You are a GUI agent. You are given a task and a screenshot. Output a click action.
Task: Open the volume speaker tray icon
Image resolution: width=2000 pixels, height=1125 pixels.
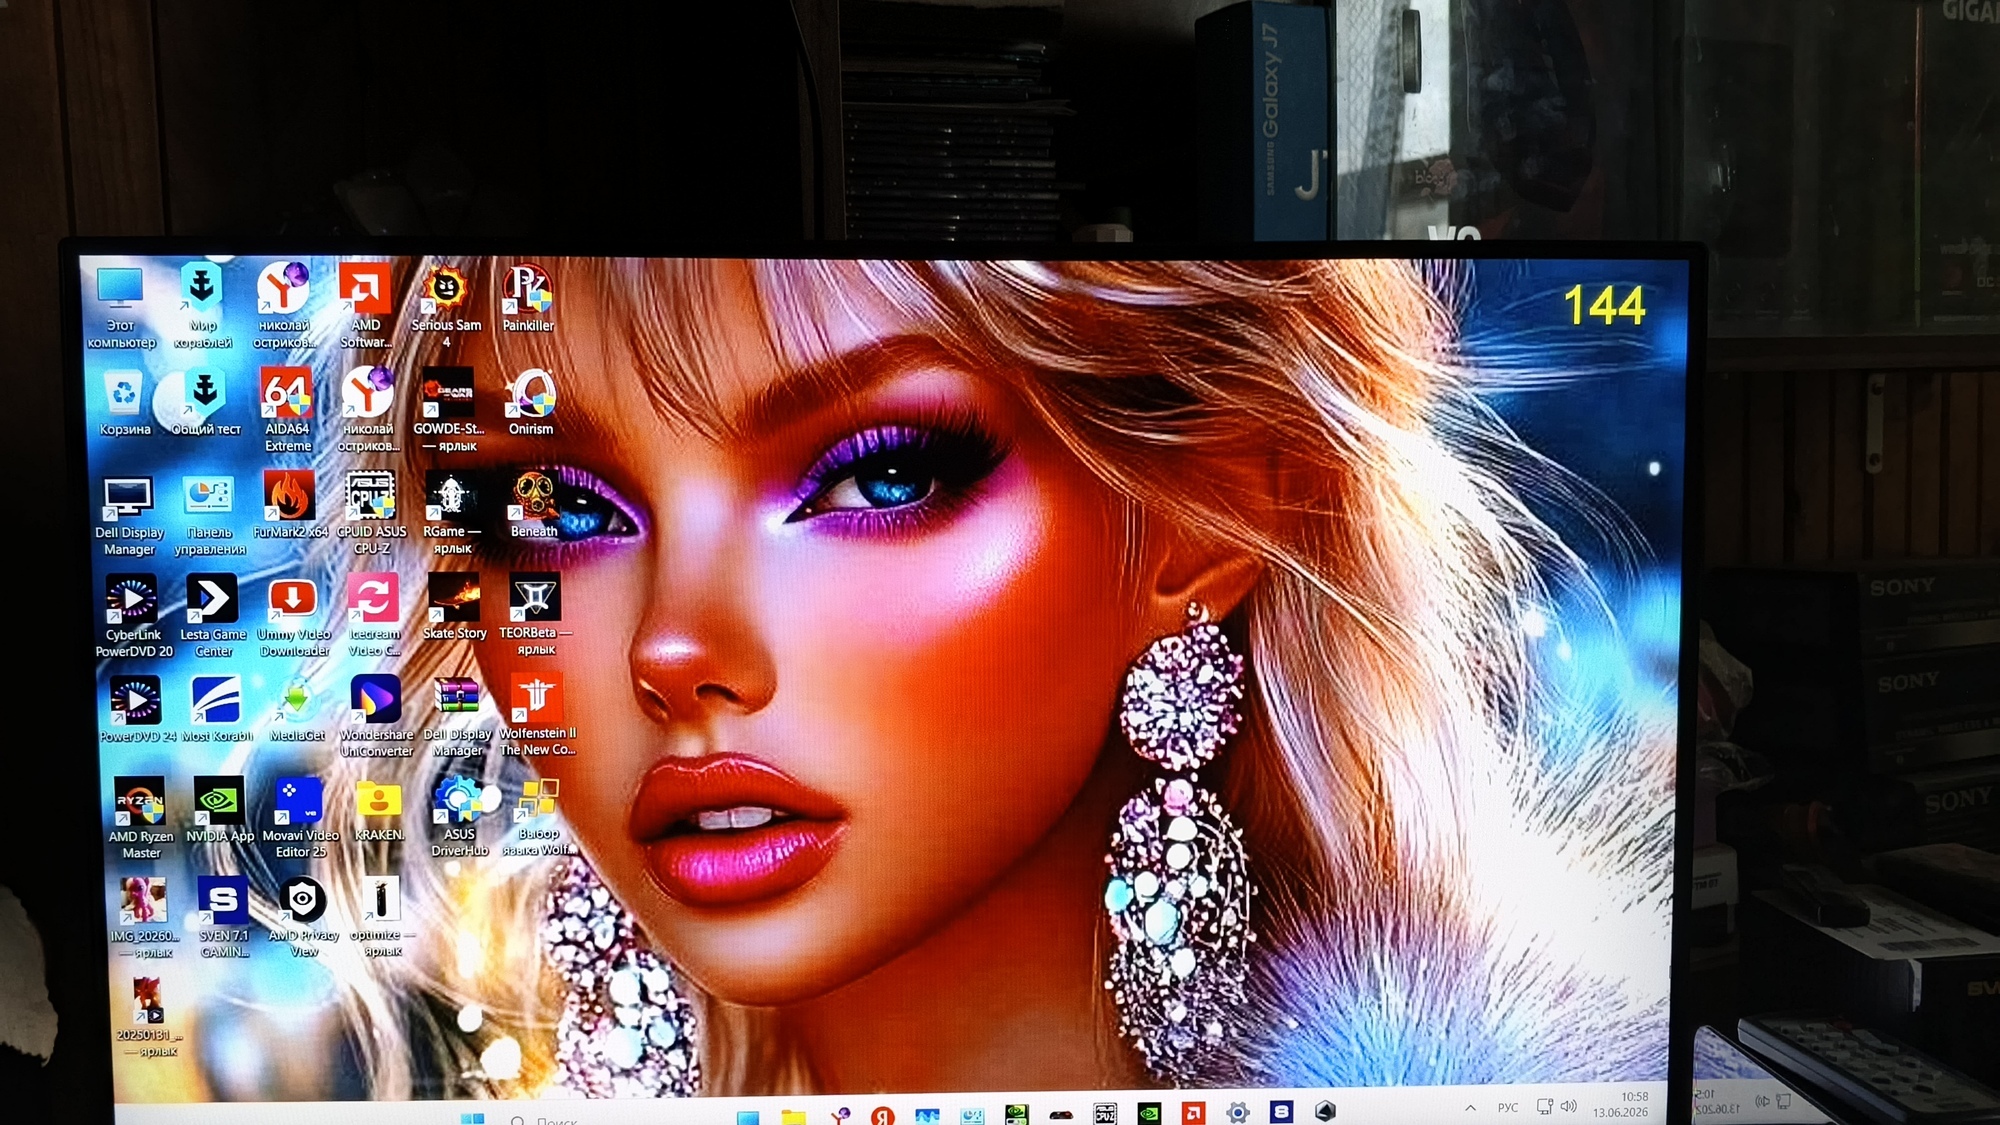(1568, 1106)
